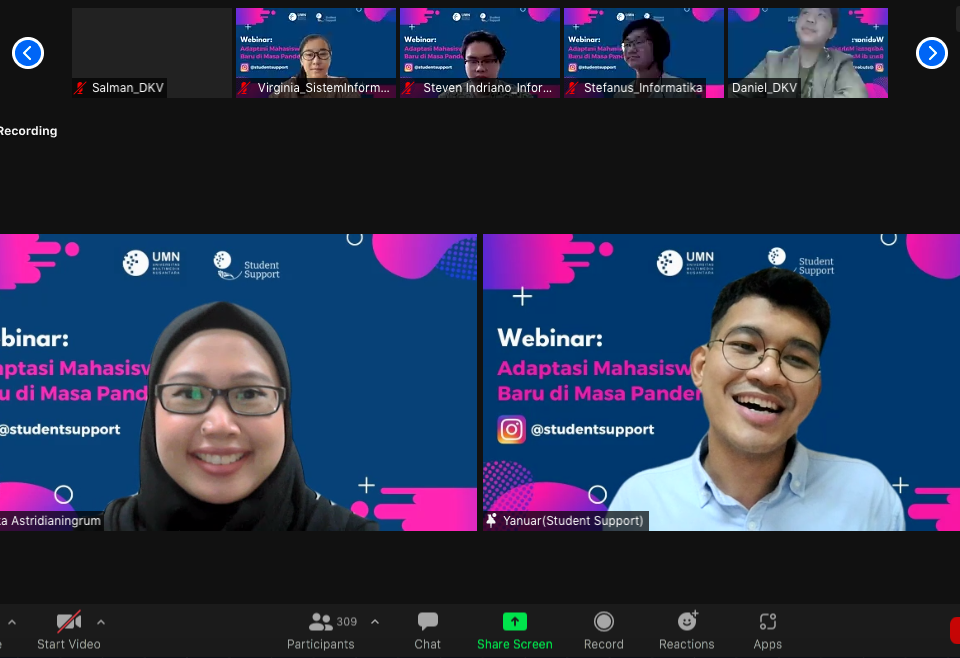Click Astridianingrum's main video panel
960x658 pixels.
(238, 380)
